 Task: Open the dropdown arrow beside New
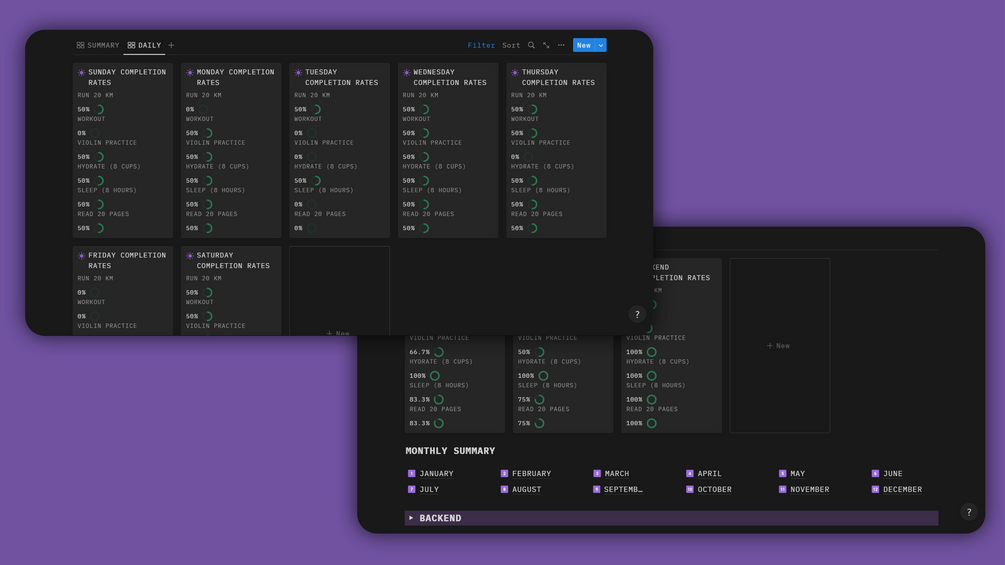tap(601, 45)
